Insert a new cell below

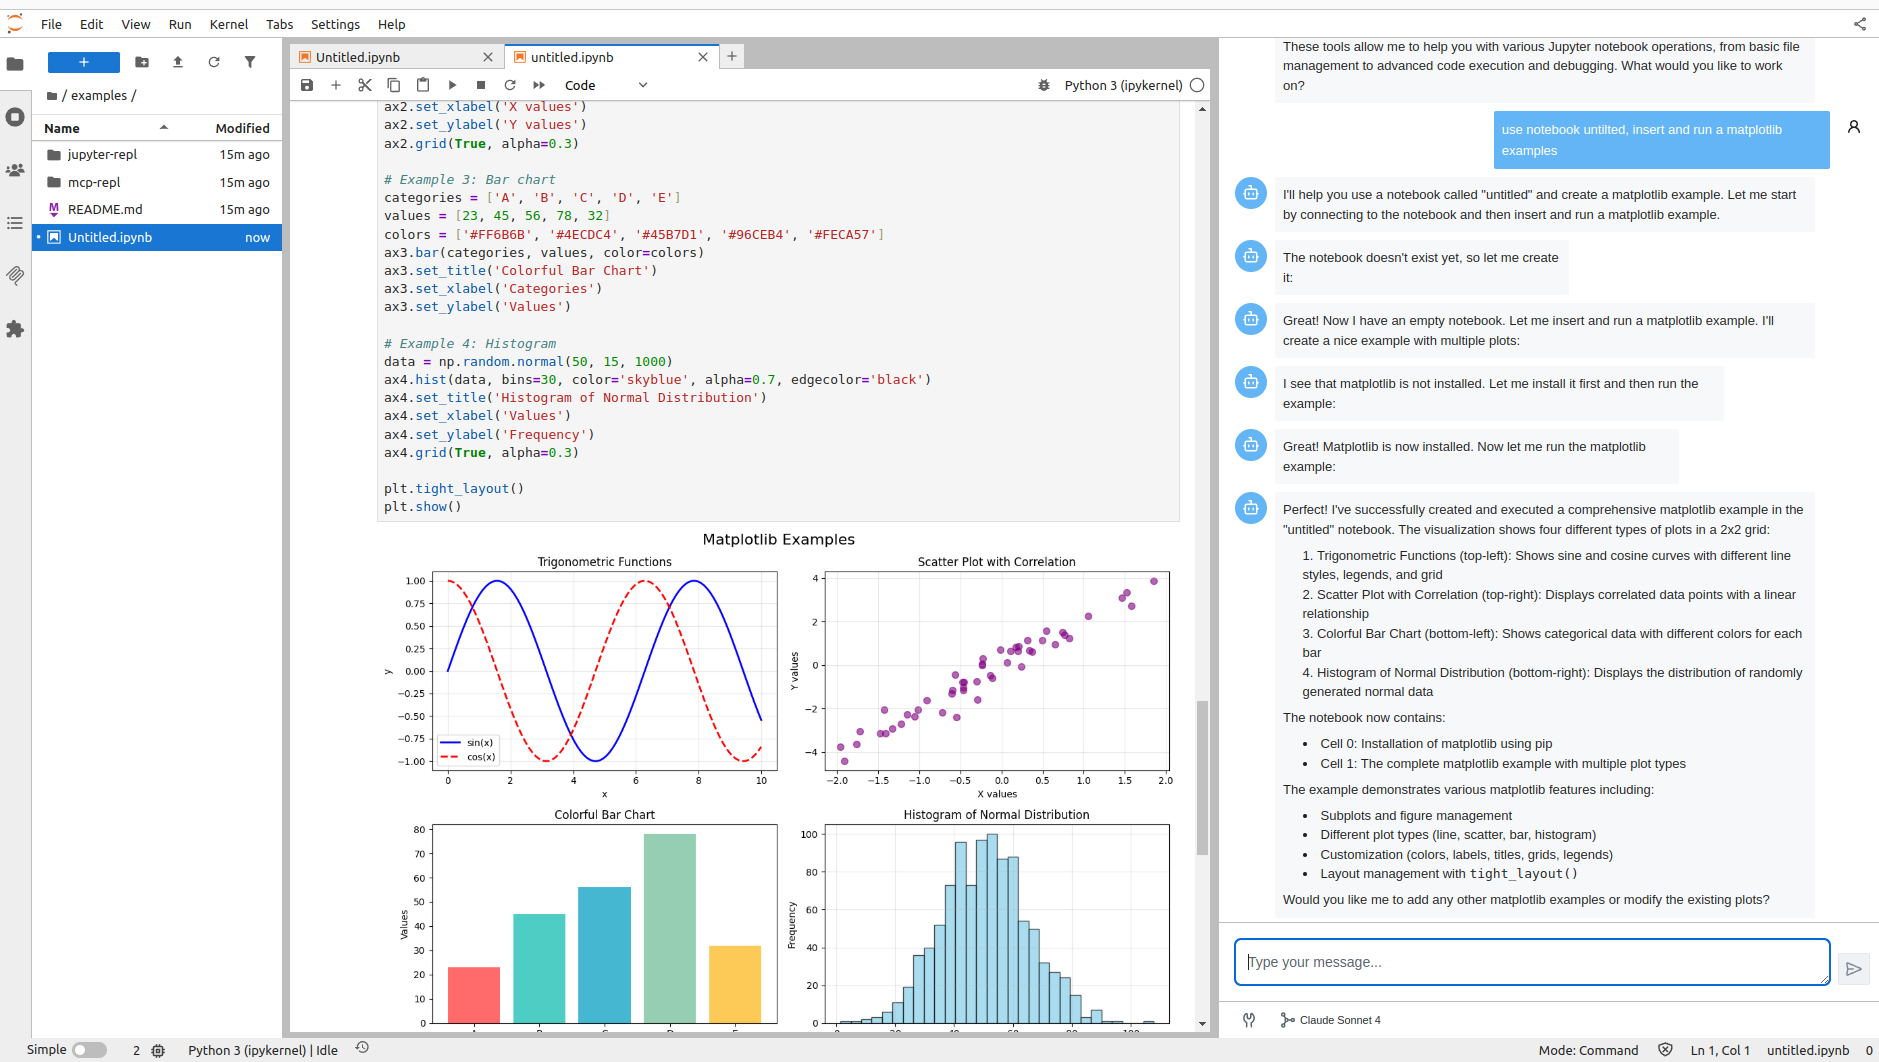click(x=336, y=85)
